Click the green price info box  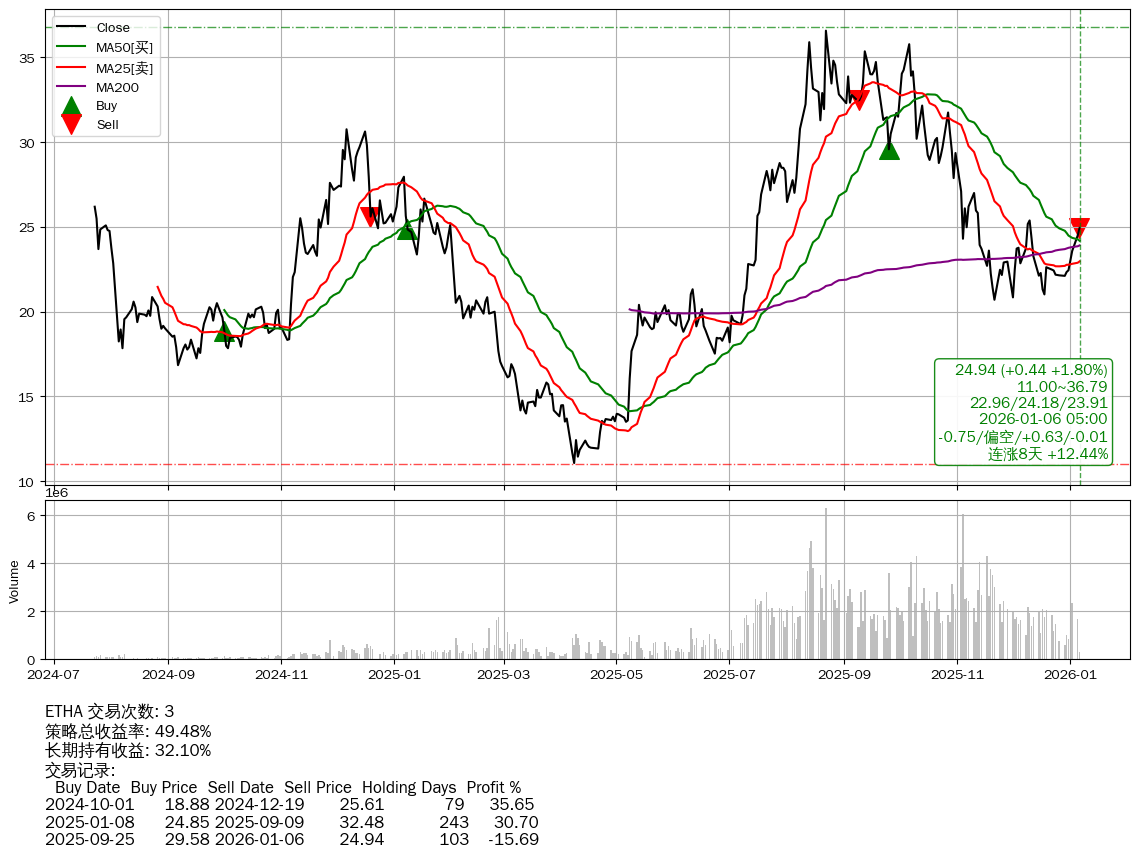pyautogui.click(x=1022, y=412)
